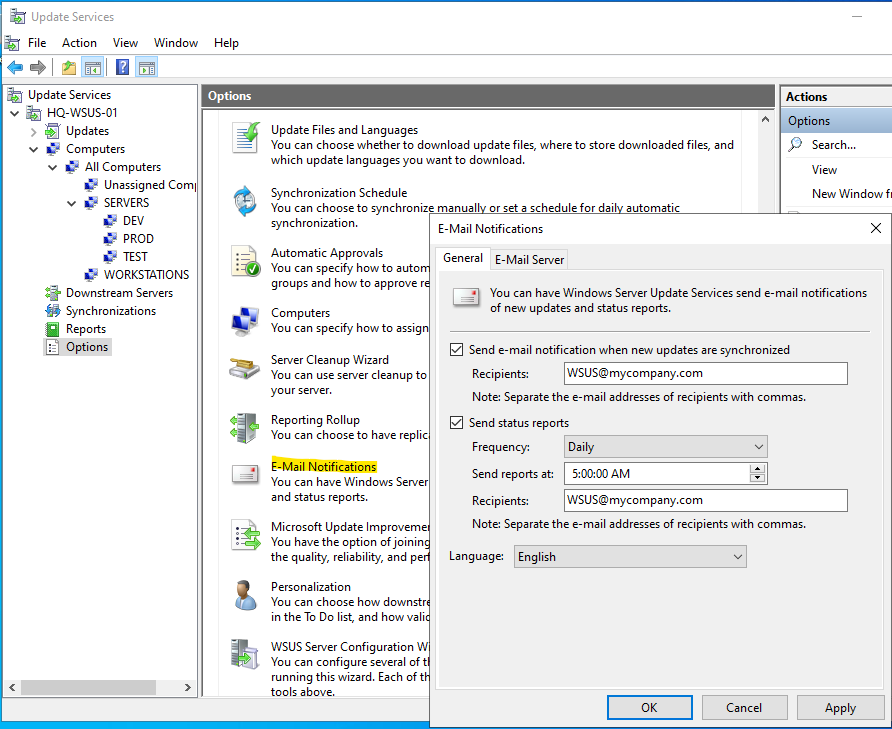
Task: Open the Action menu
Action: 79,43
